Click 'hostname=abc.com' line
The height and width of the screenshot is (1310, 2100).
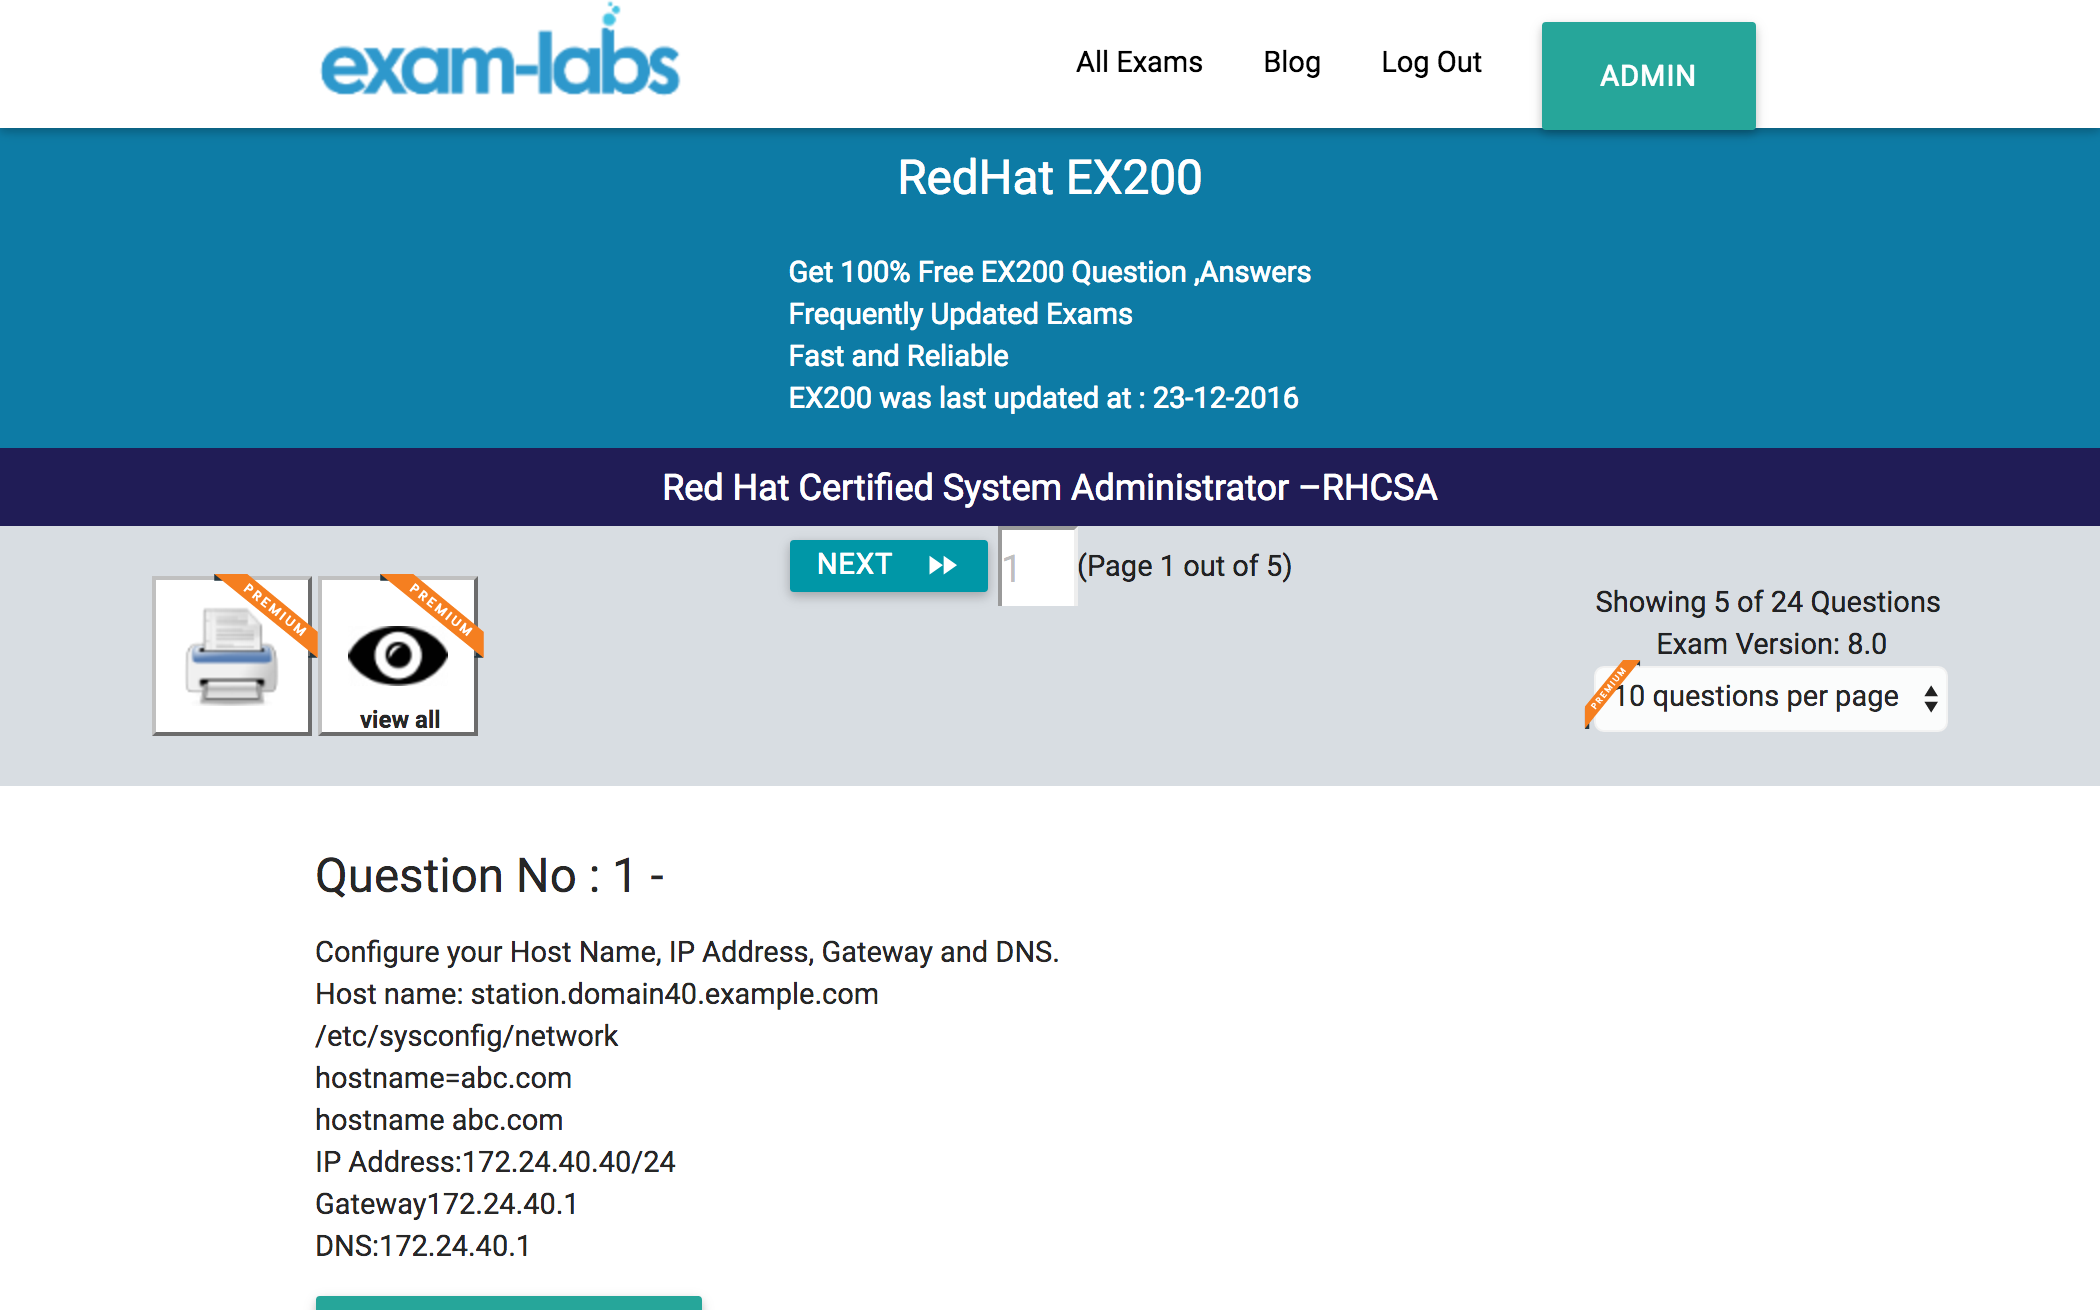(x=443, y=1078)
